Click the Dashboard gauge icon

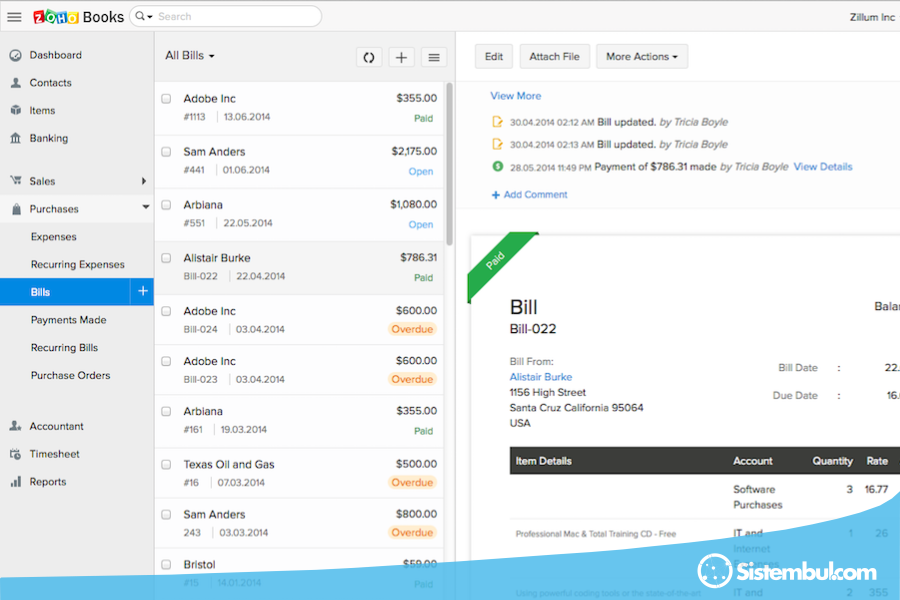pyautogui.click(x=15, y=55)
